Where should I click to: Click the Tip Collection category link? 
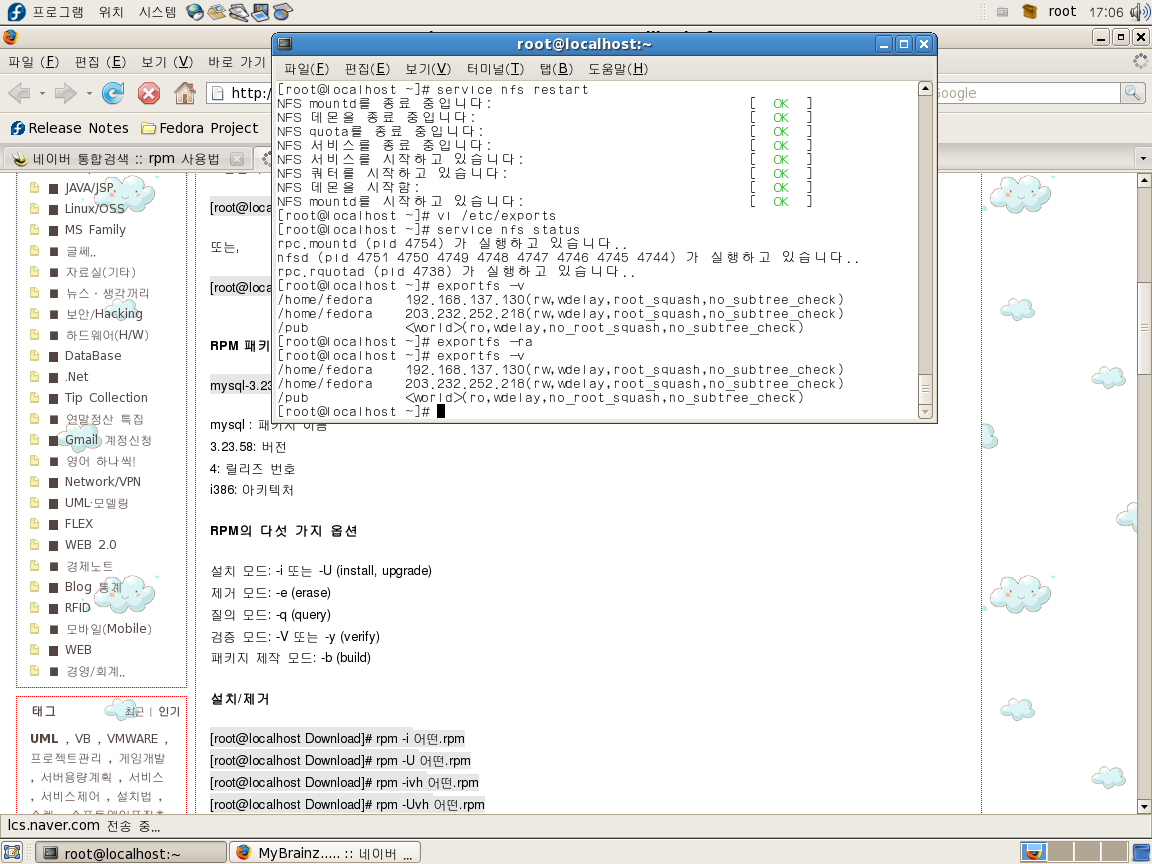106,397
